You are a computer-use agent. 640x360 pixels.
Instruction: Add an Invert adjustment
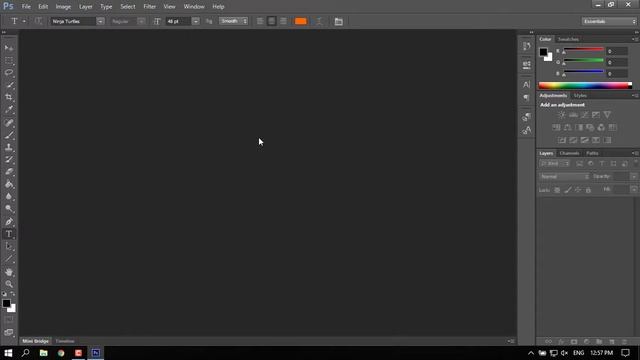point(562,140)
